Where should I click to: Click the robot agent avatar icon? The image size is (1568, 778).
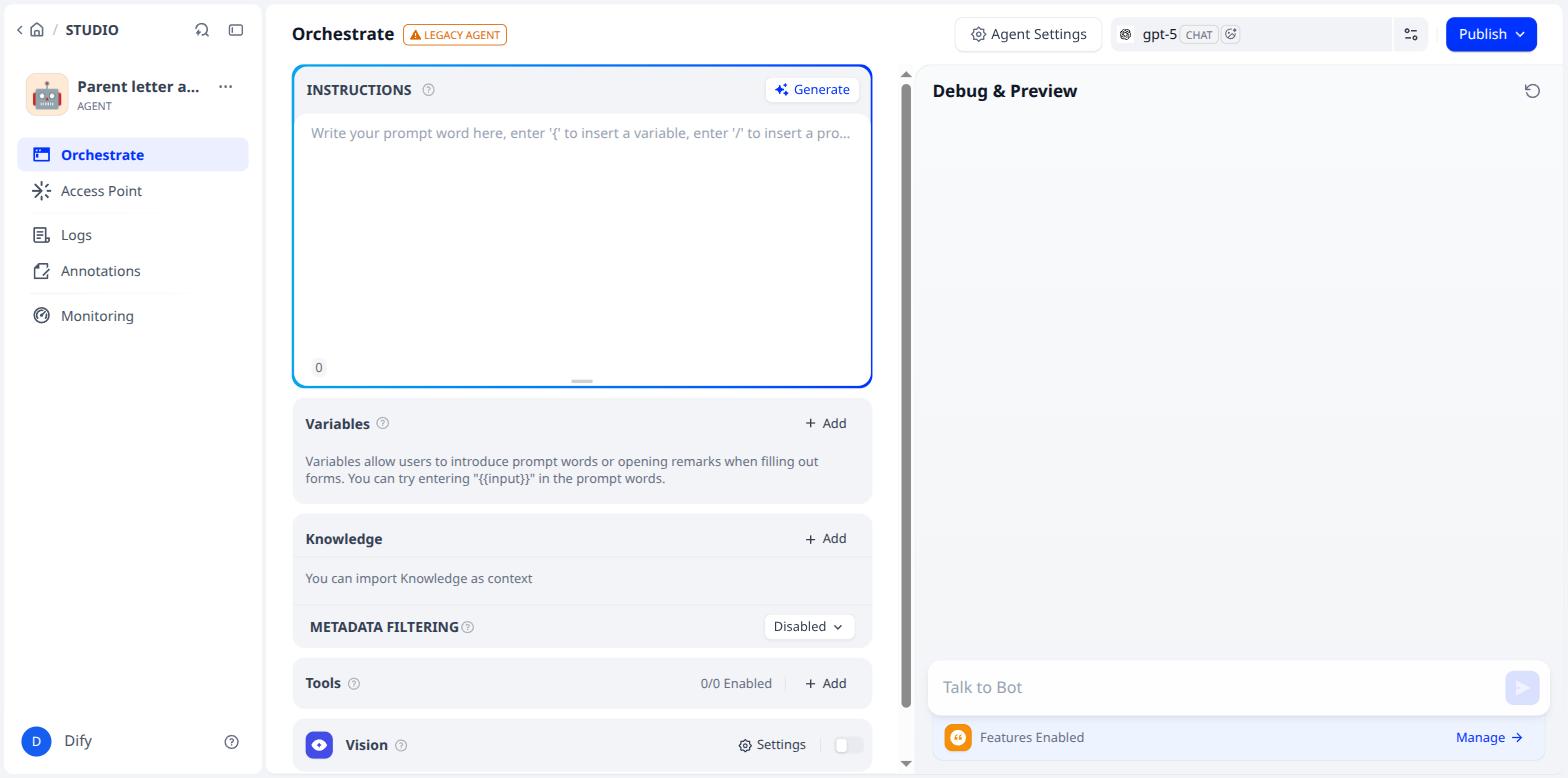tap(47, 94)
